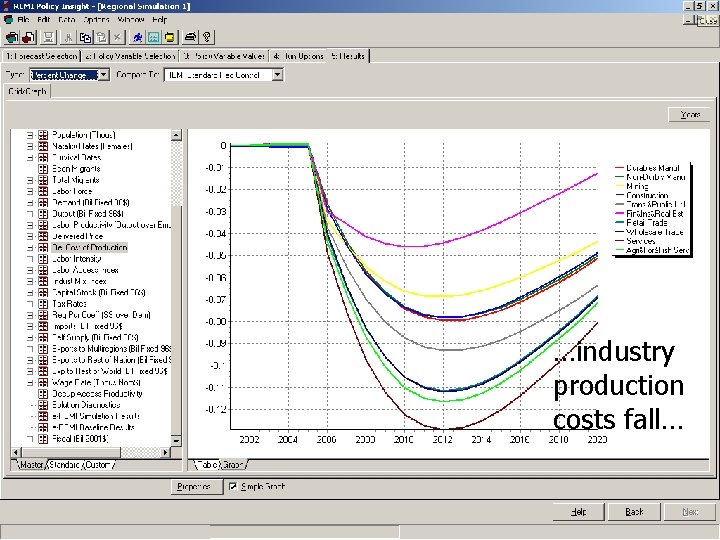This screenshot has height=540, width=720.
Task: Click the table icon beside Delivered Price
Action: [x=43, y=236]
